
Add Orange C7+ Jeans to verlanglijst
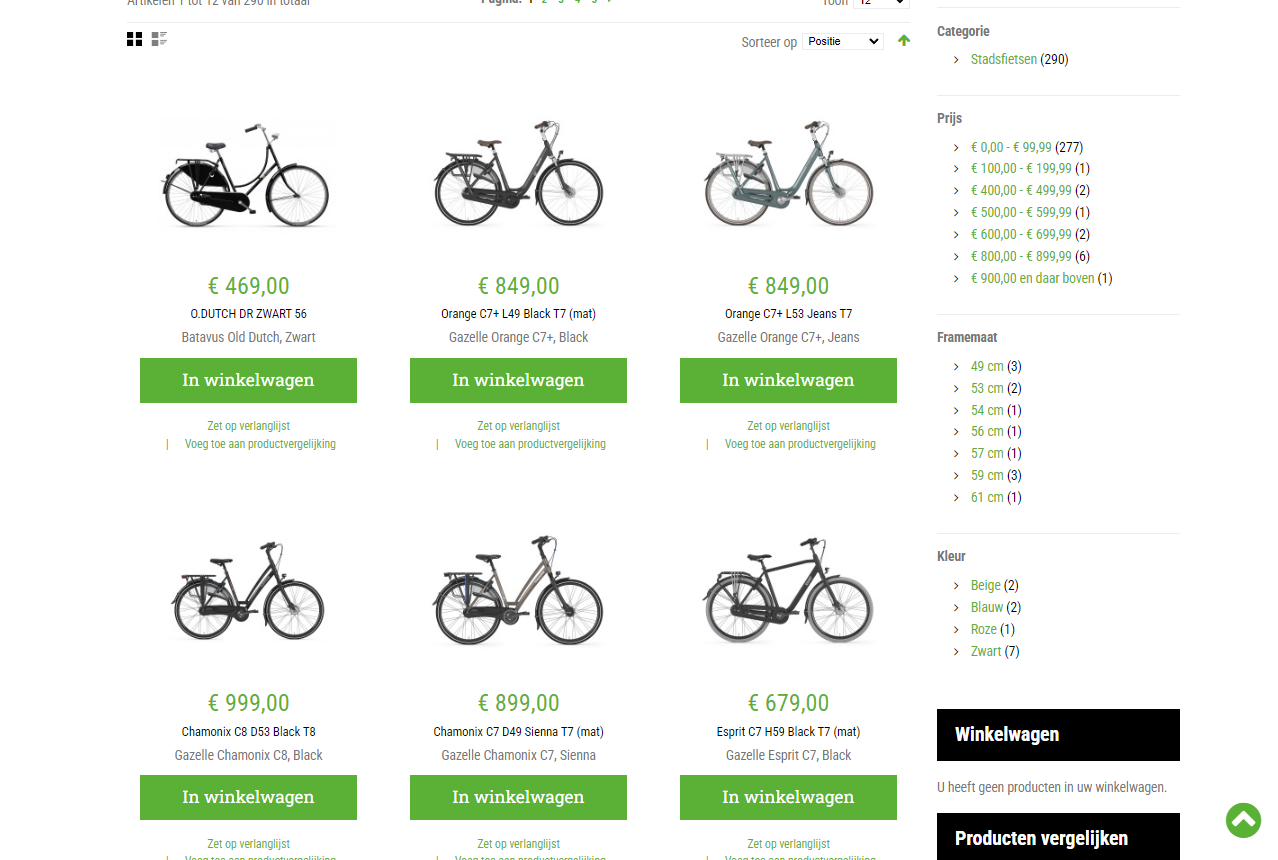[x=788, y=426]
